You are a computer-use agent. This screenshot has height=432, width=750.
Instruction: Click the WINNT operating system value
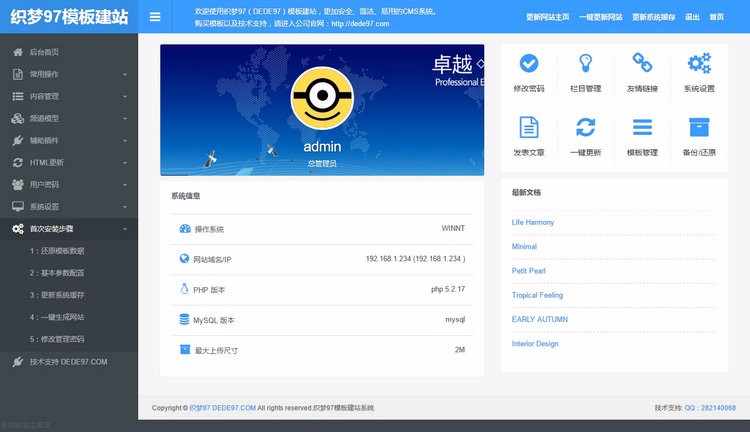coord(453,228)
